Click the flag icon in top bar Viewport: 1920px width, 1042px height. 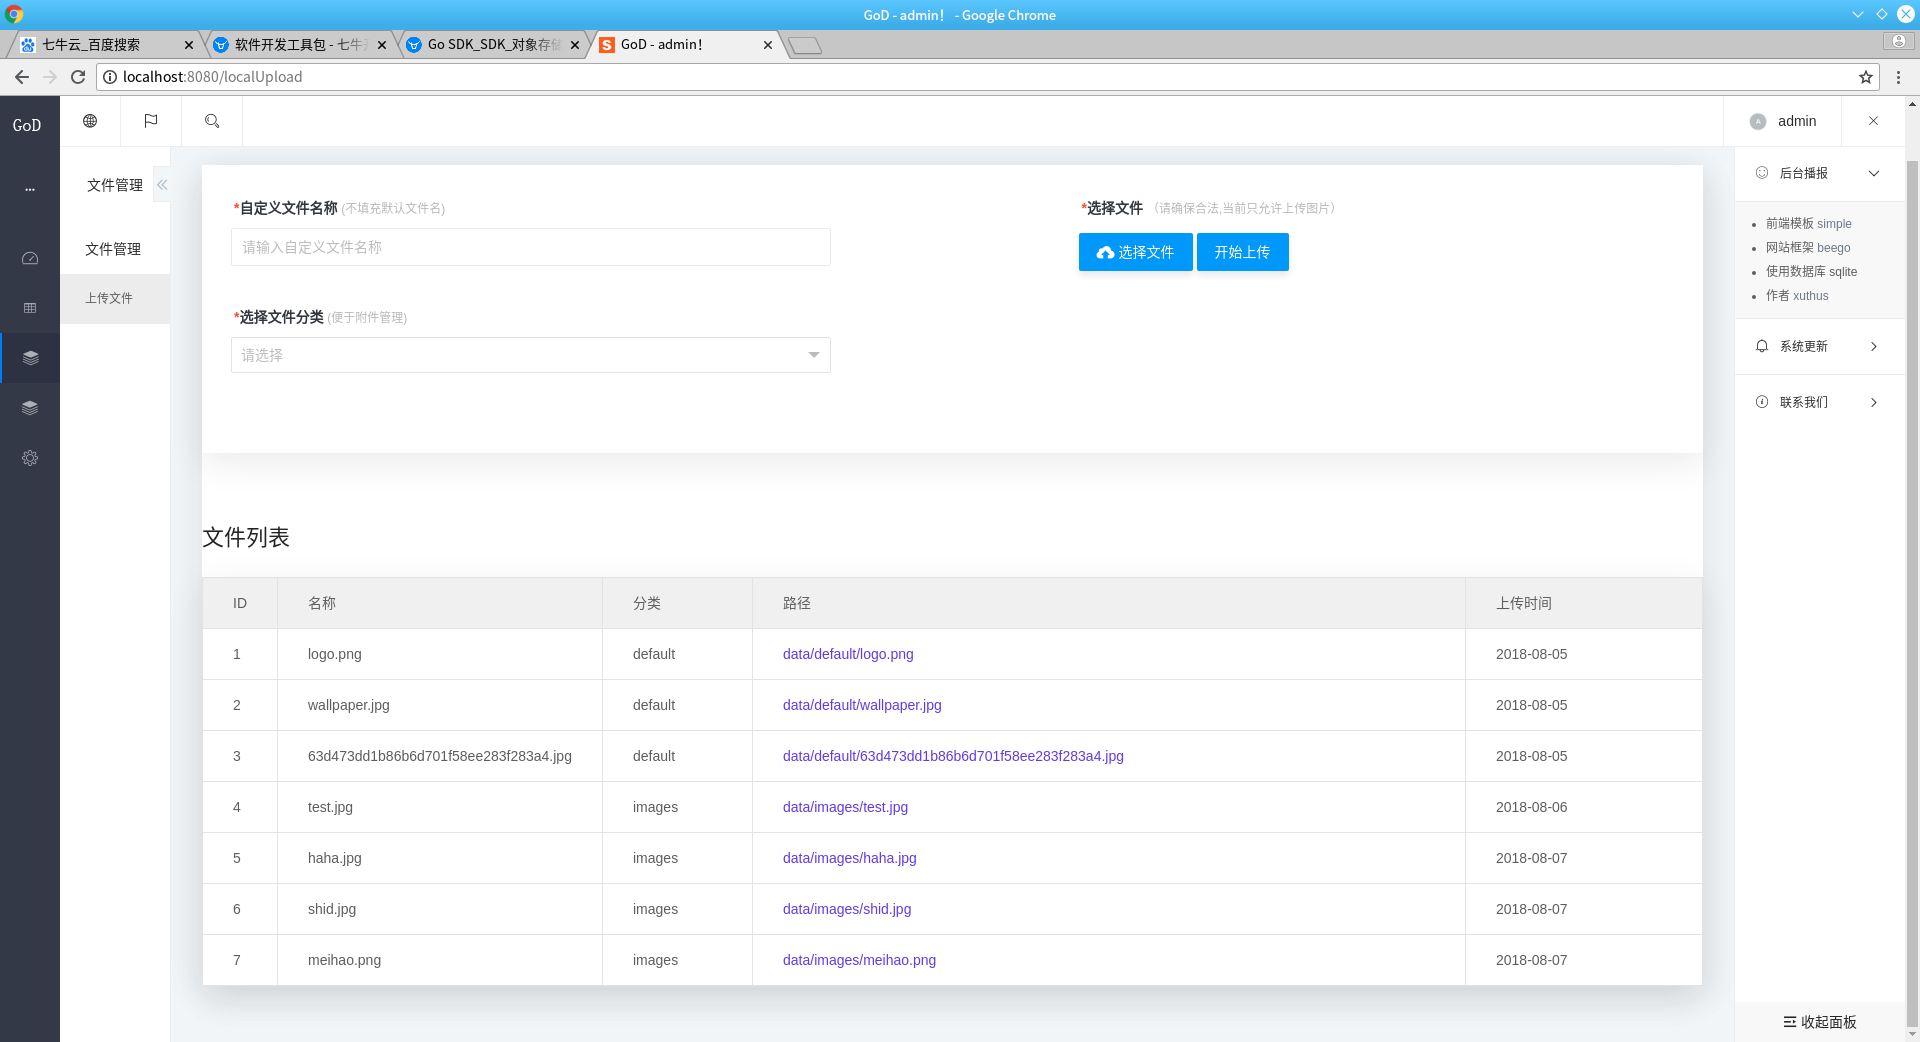(151, 121)
